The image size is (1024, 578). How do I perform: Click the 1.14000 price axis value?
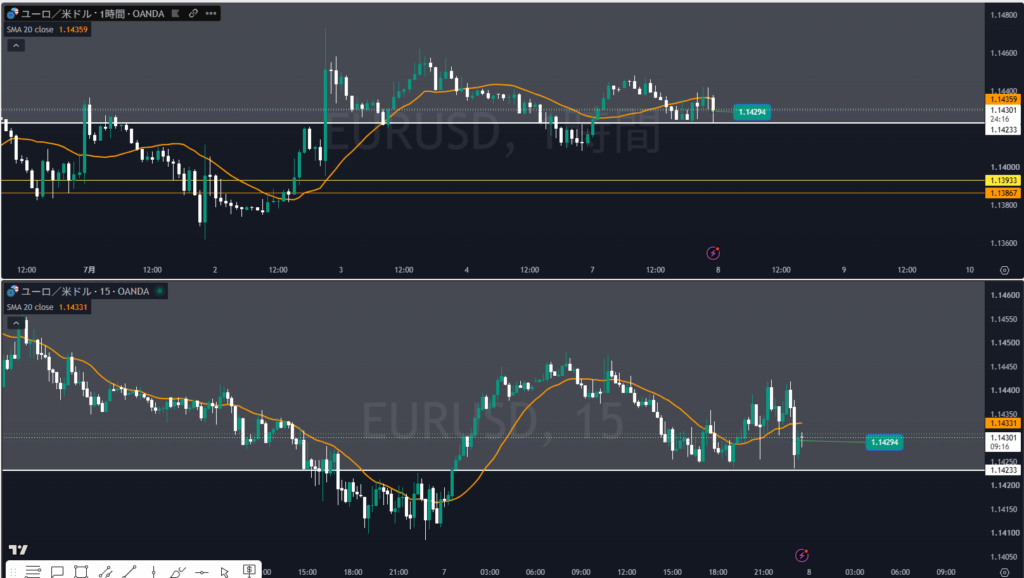click(x=1003, y=167)
